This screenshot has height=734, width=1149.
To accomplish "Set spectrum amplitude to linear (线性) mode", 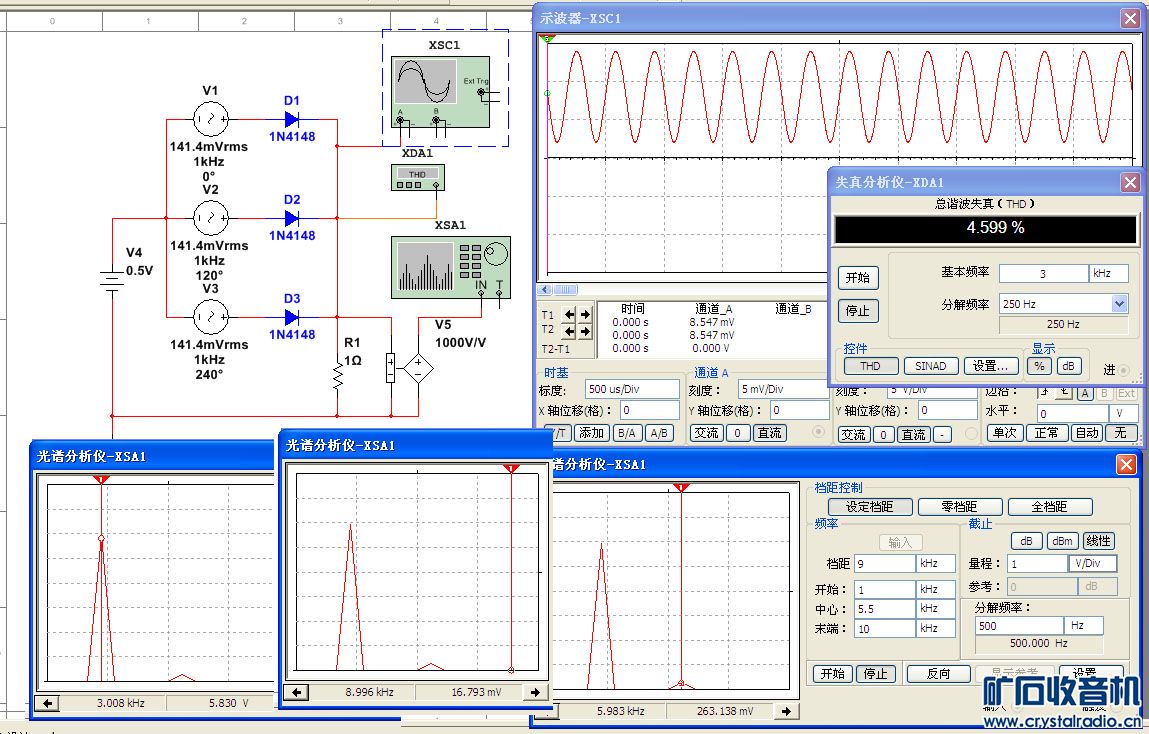I will coord(1098,541).
